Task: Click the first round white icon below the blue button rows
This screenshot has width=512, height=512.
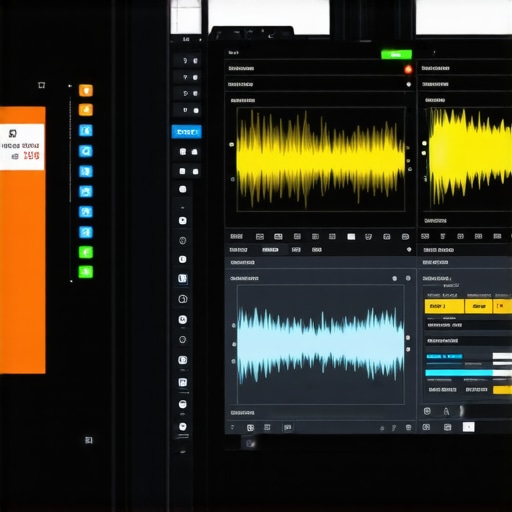Action: click(x=183, y=189)
